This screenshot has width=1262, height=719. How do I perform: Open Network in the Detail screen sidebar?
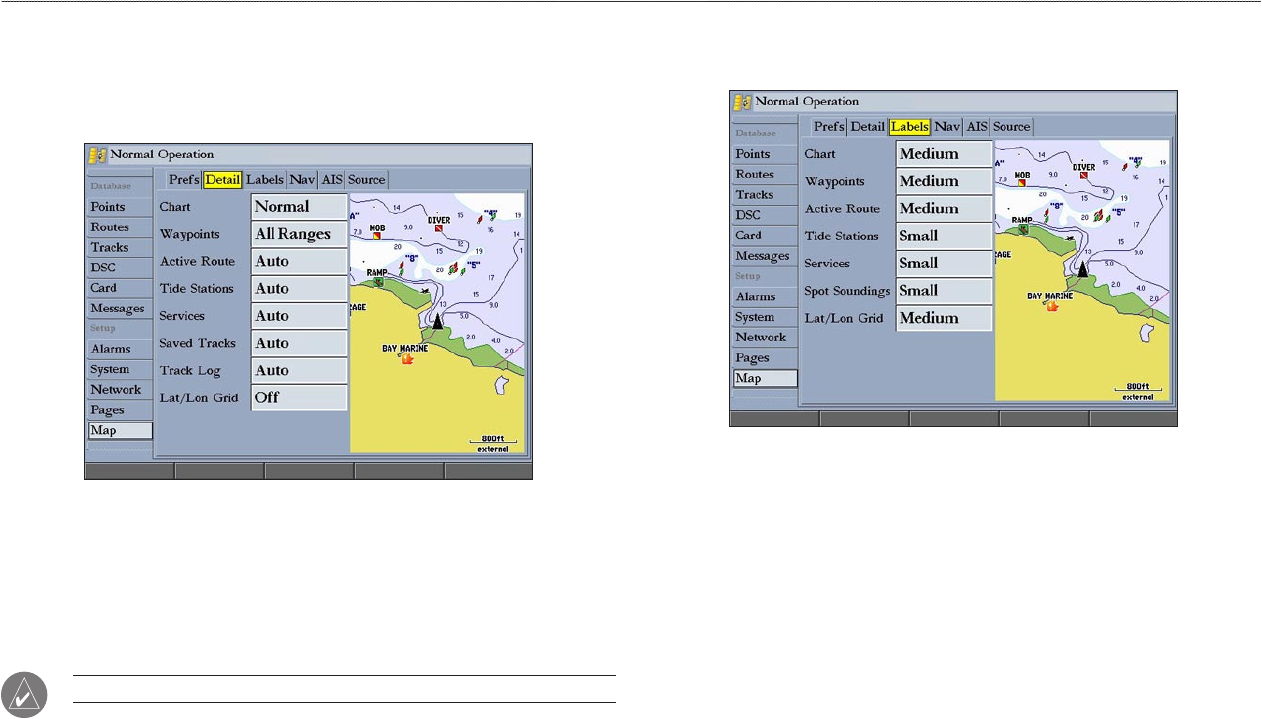(x=120, y=390)
